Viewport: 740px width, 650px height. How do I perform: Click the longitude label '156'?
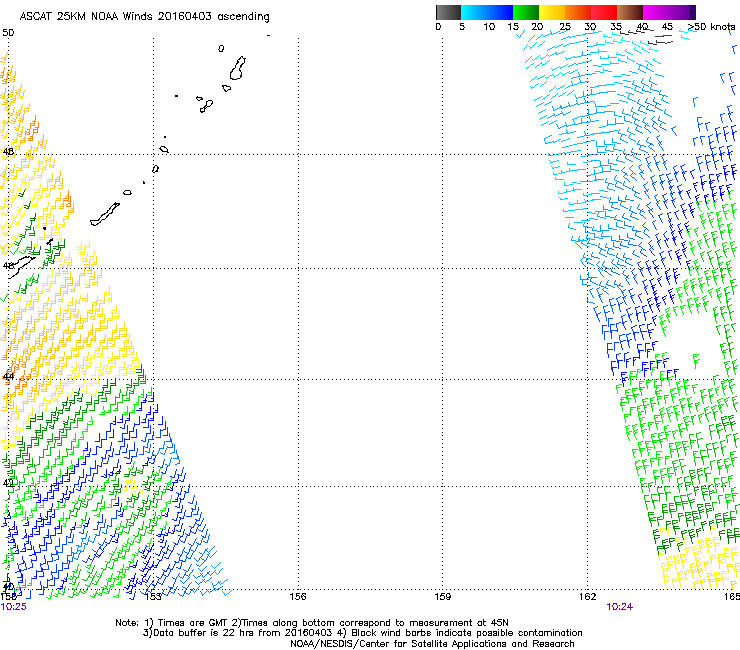coord(298,597)
